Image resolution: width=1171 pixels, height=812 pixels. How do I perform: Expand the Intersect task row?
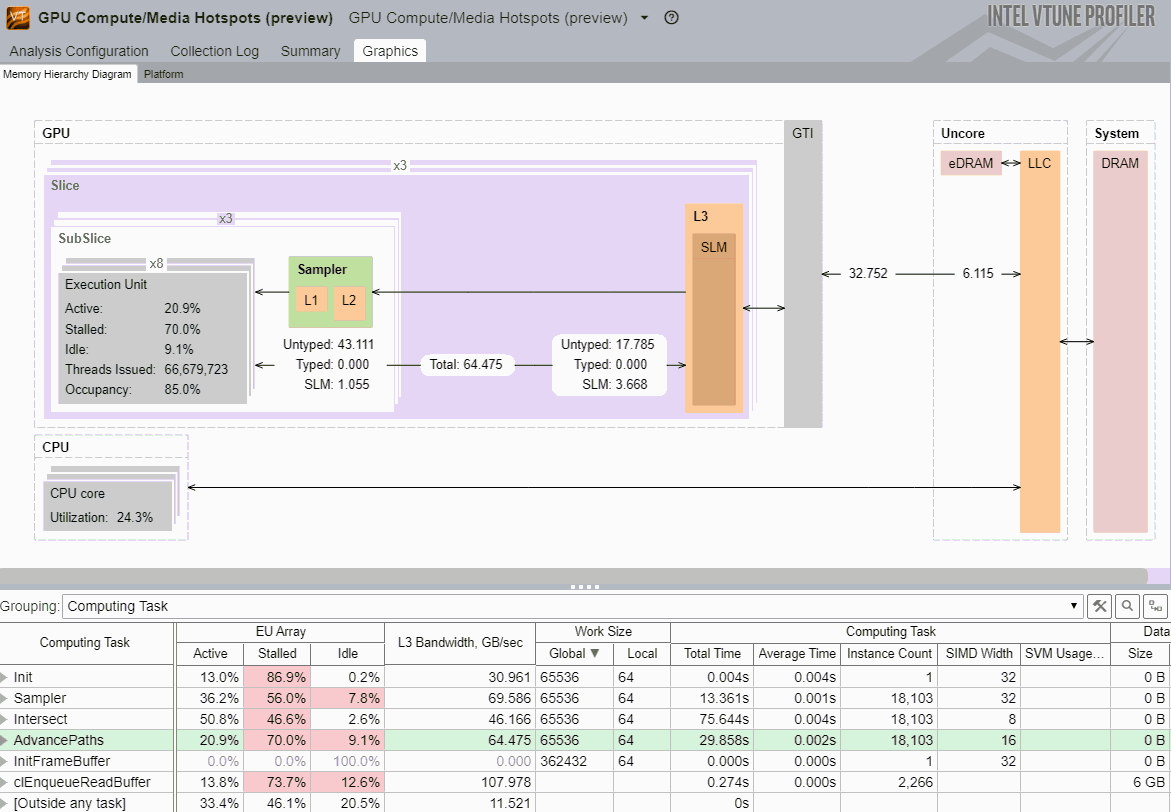point(5,719)
